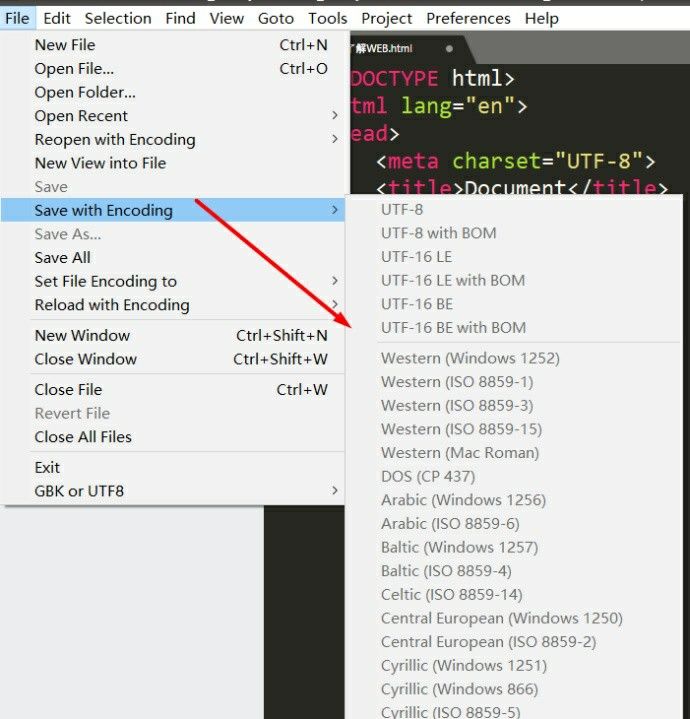This screenshot has height=719, width=690.
Task: Select Arabic (ISO 8859-6) encoding
Action: (x=513, y=524)
